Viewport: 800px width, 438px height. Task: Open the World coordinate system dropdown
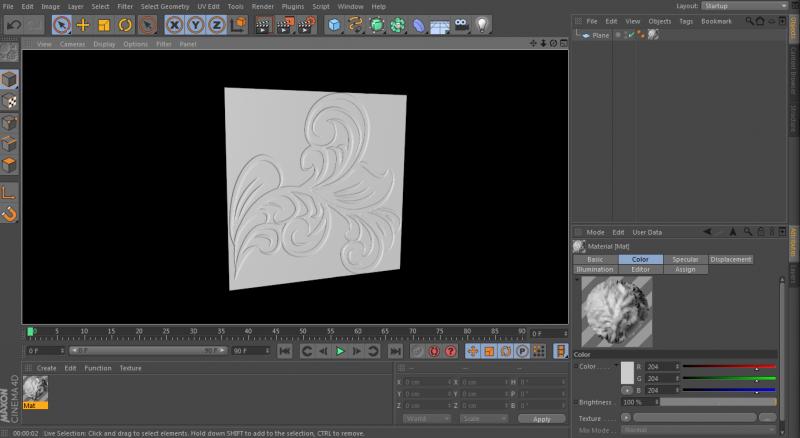coord(427,419)
